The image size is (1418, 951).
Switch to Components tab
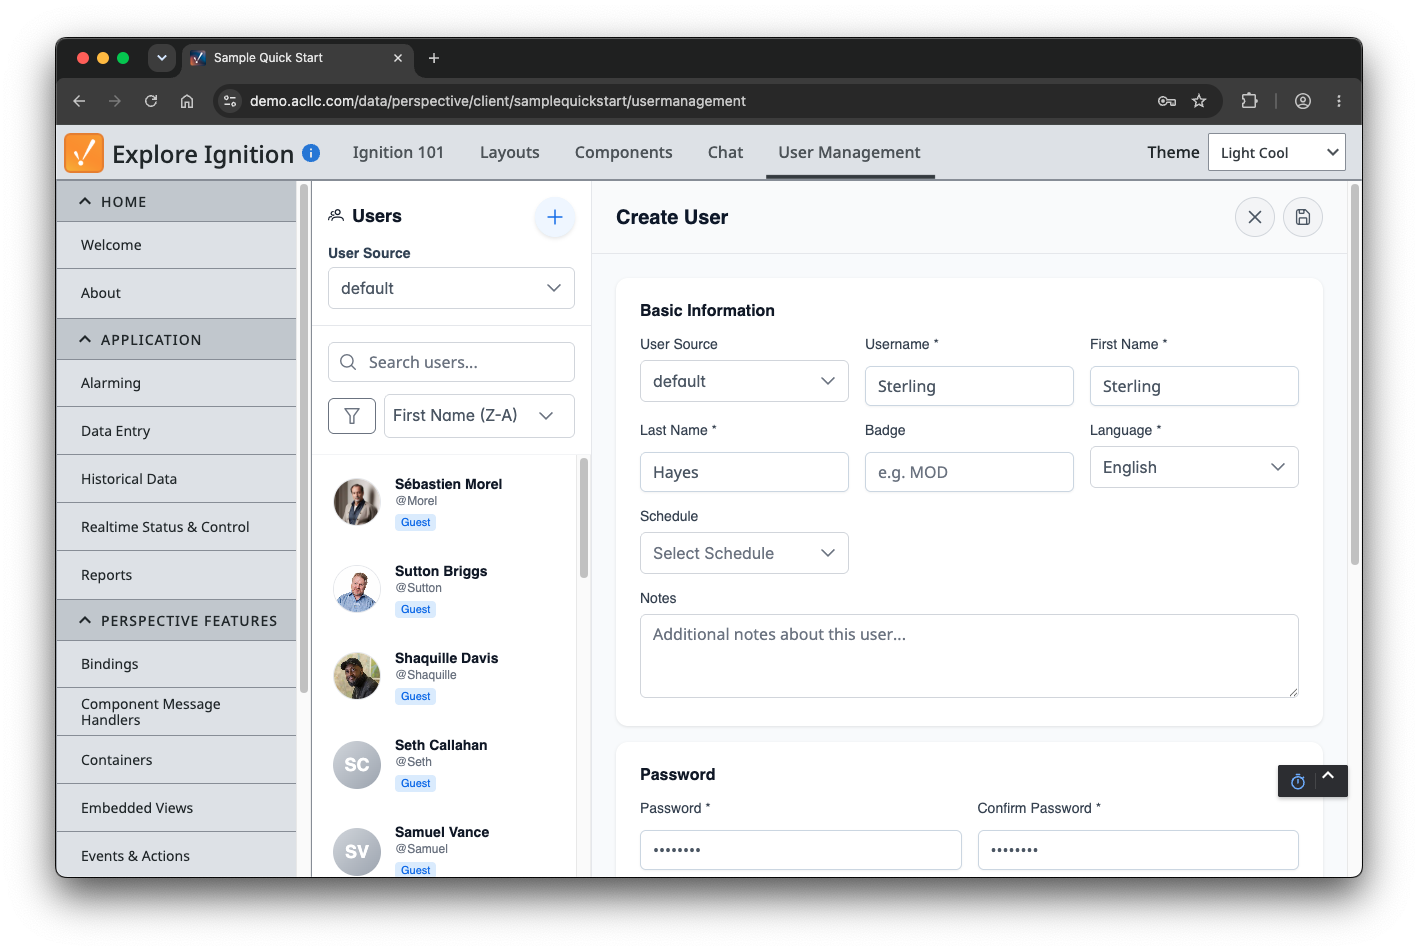(x=623, y=152)
